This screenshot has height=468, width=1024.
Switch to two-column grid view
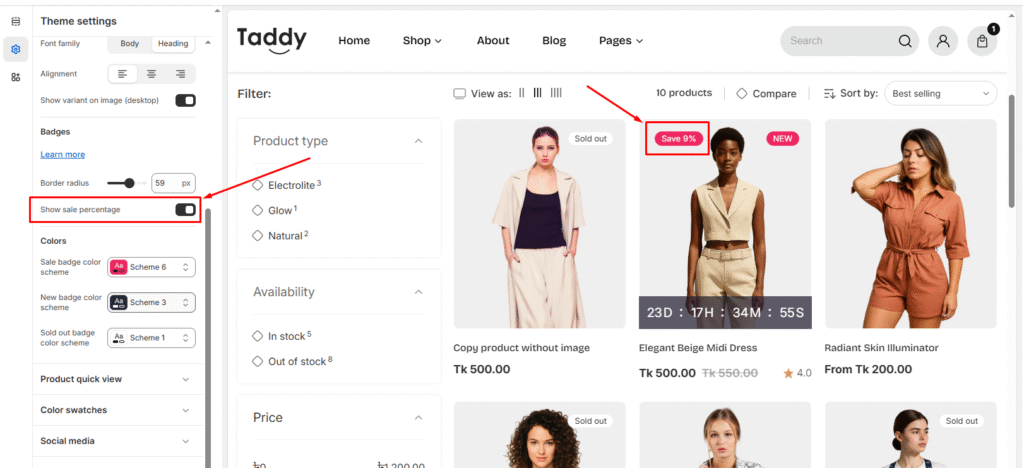(x=521, y=93)
